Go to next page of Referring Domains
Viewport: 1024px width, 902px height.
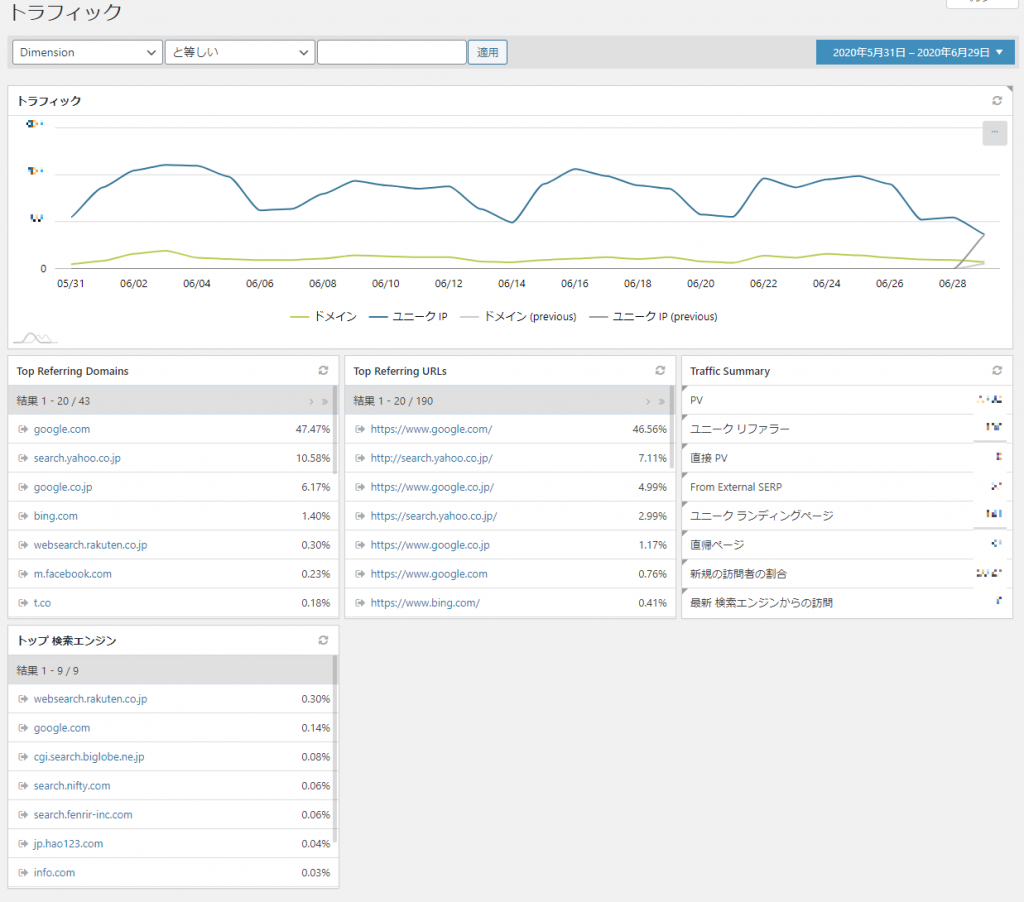click(311, 401)
